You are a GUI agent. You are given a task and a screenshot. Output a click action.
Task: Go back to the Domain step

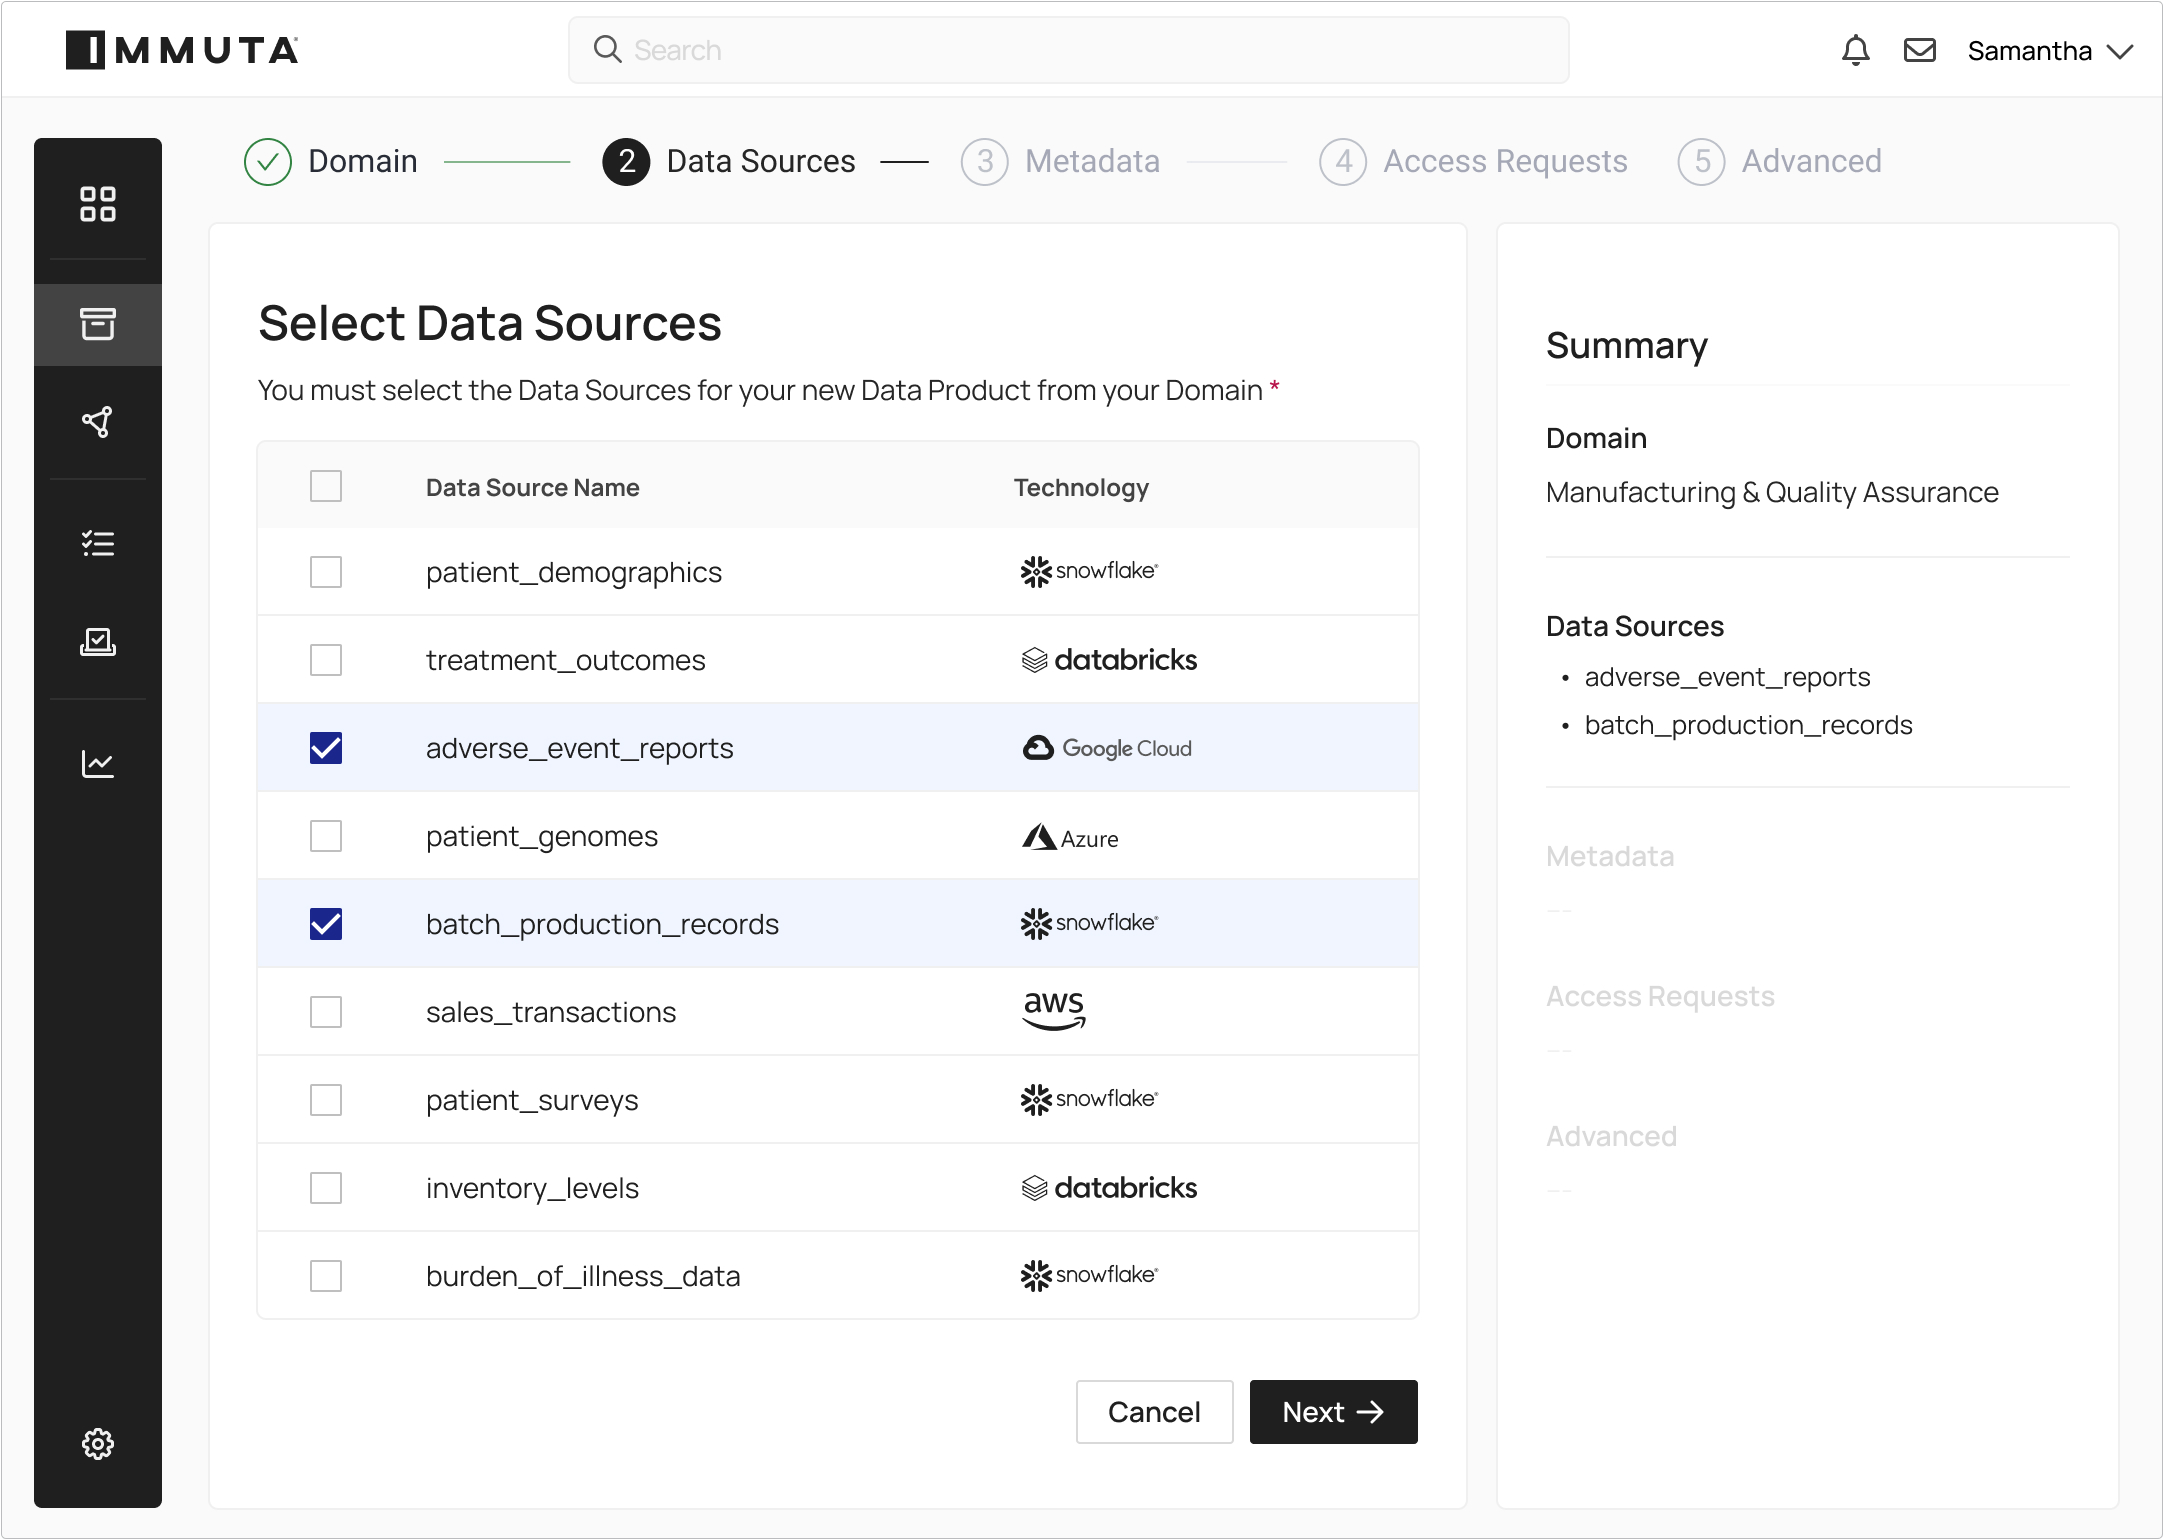coord(332,161)
